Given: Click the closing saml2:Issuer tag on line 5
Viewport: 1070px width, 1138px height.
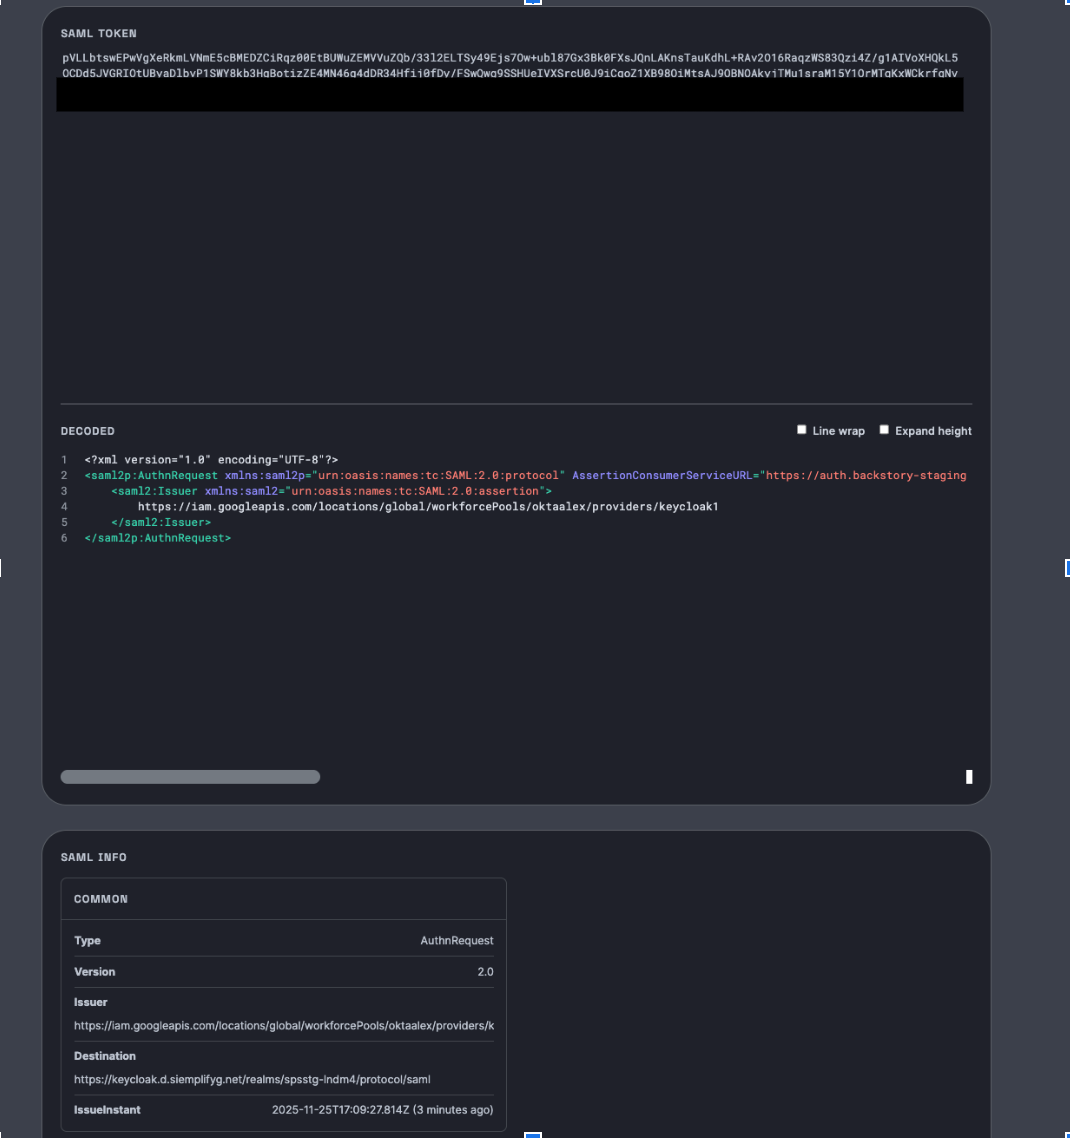Looking at the screenshot, I should pyautogui.click(x=161, y=522).
